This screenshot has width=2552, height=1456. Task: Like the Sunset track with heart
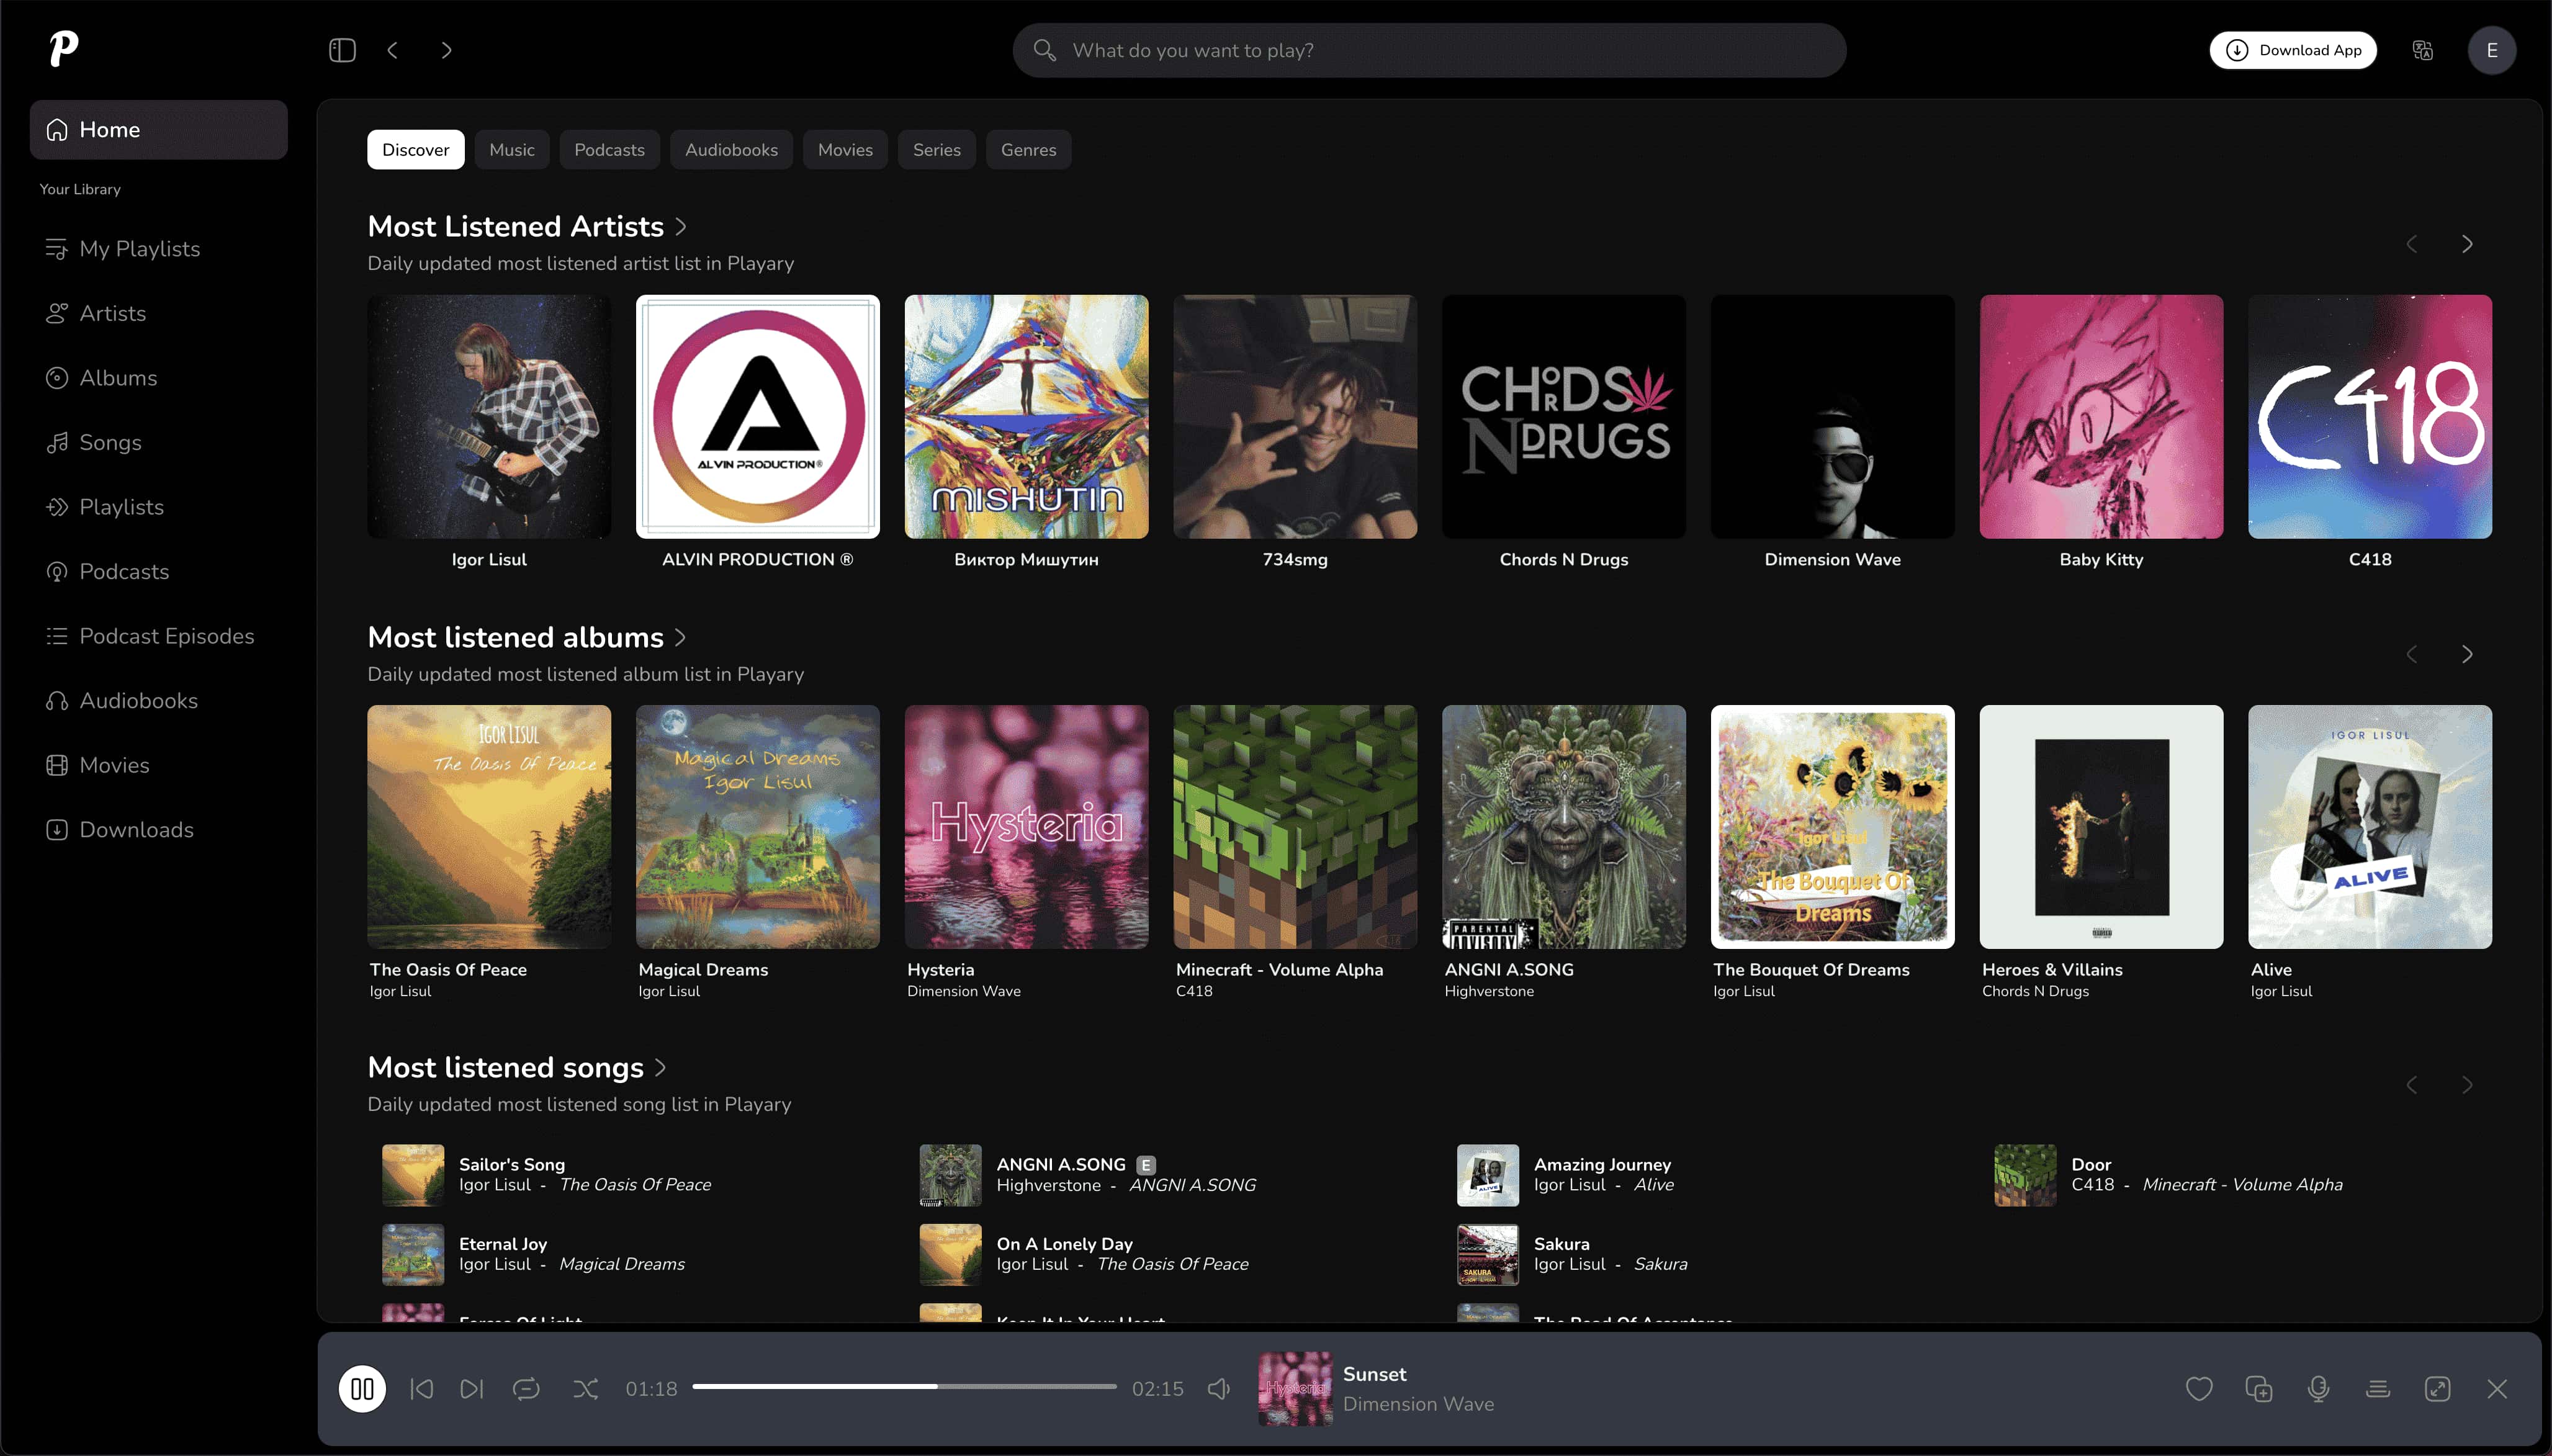[2199, 1389]
